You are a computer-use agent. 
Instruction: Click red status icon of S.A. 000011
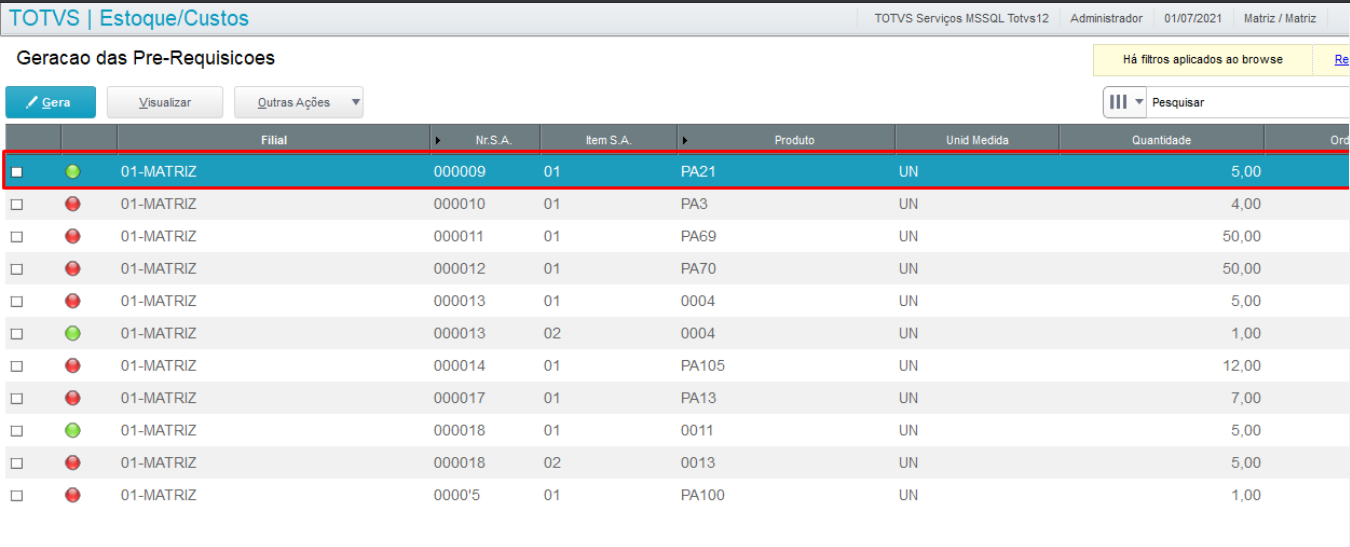click(x=72, y=236)
